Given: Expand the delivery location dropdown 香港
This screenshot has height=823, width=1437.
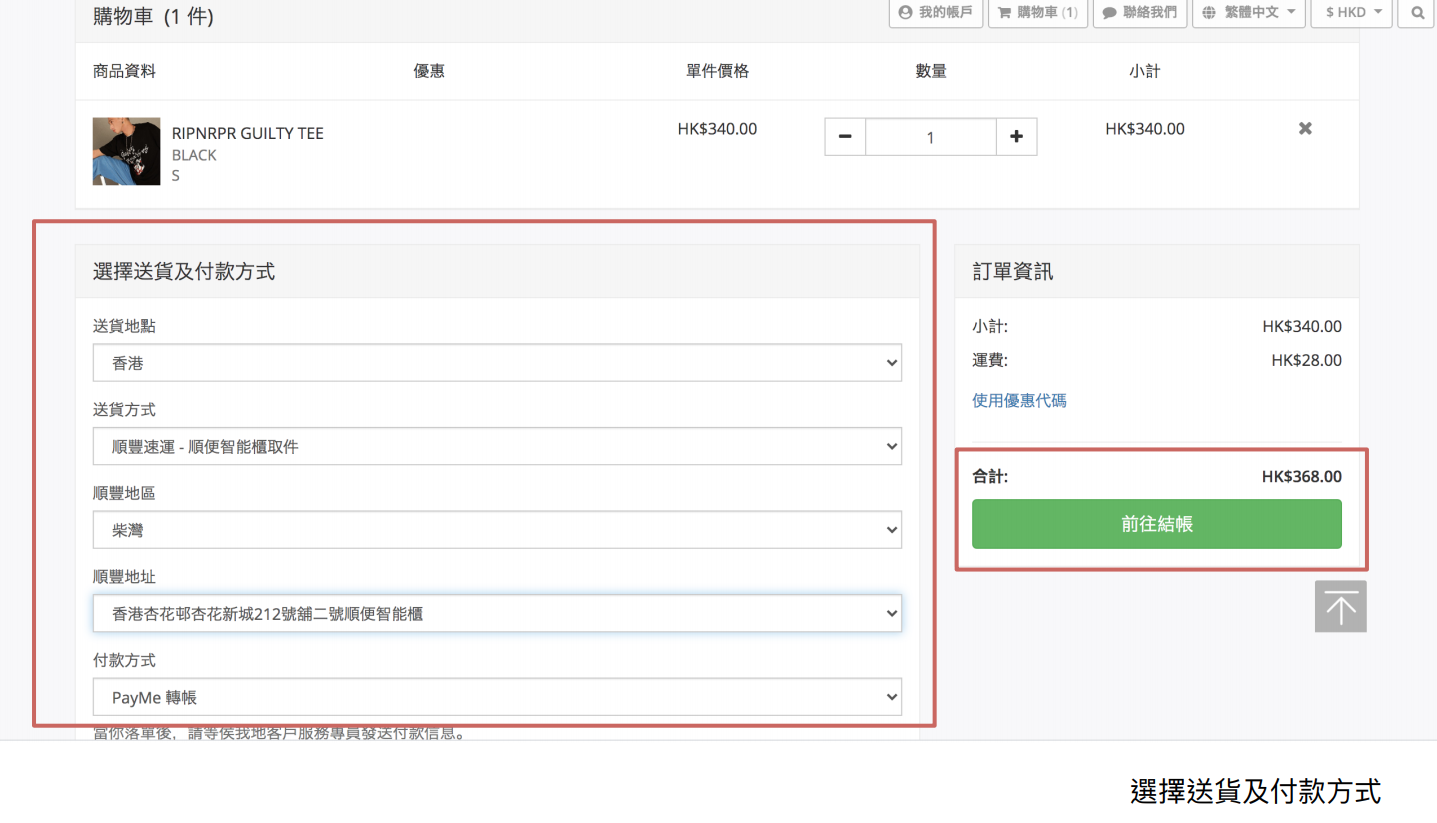Looking at the screenshot, I should point(497,363).
